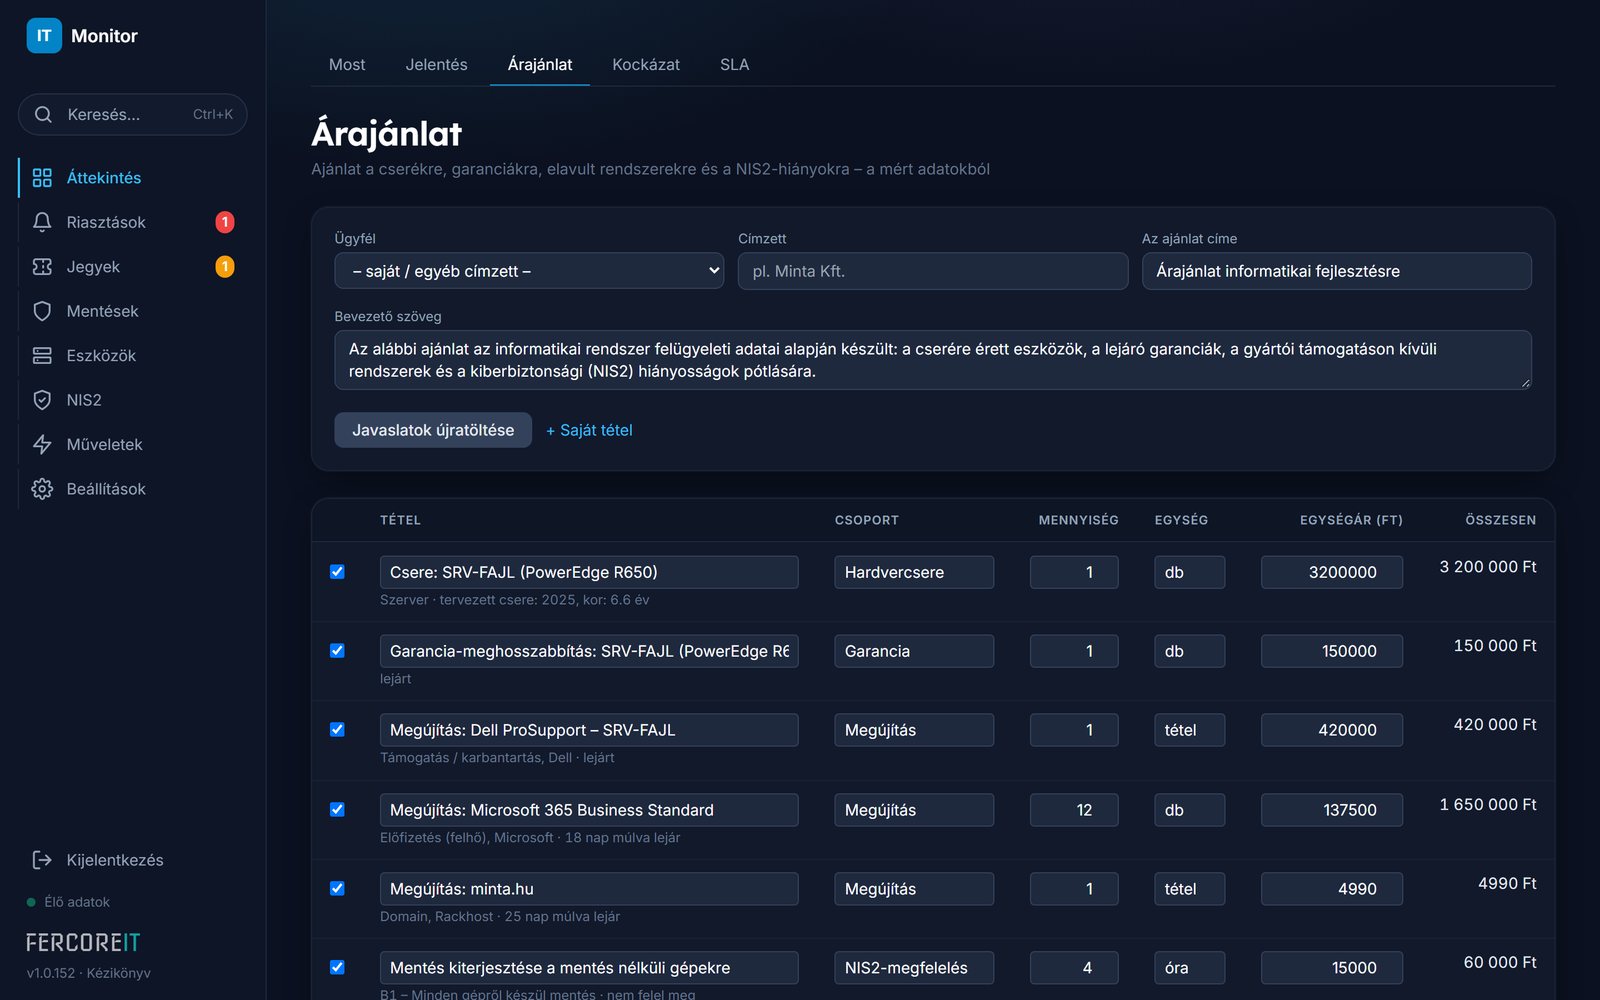Click the Műveletek lightning icon
The width and height of the screenshot is (1600, 1000).
pos(42,444)
